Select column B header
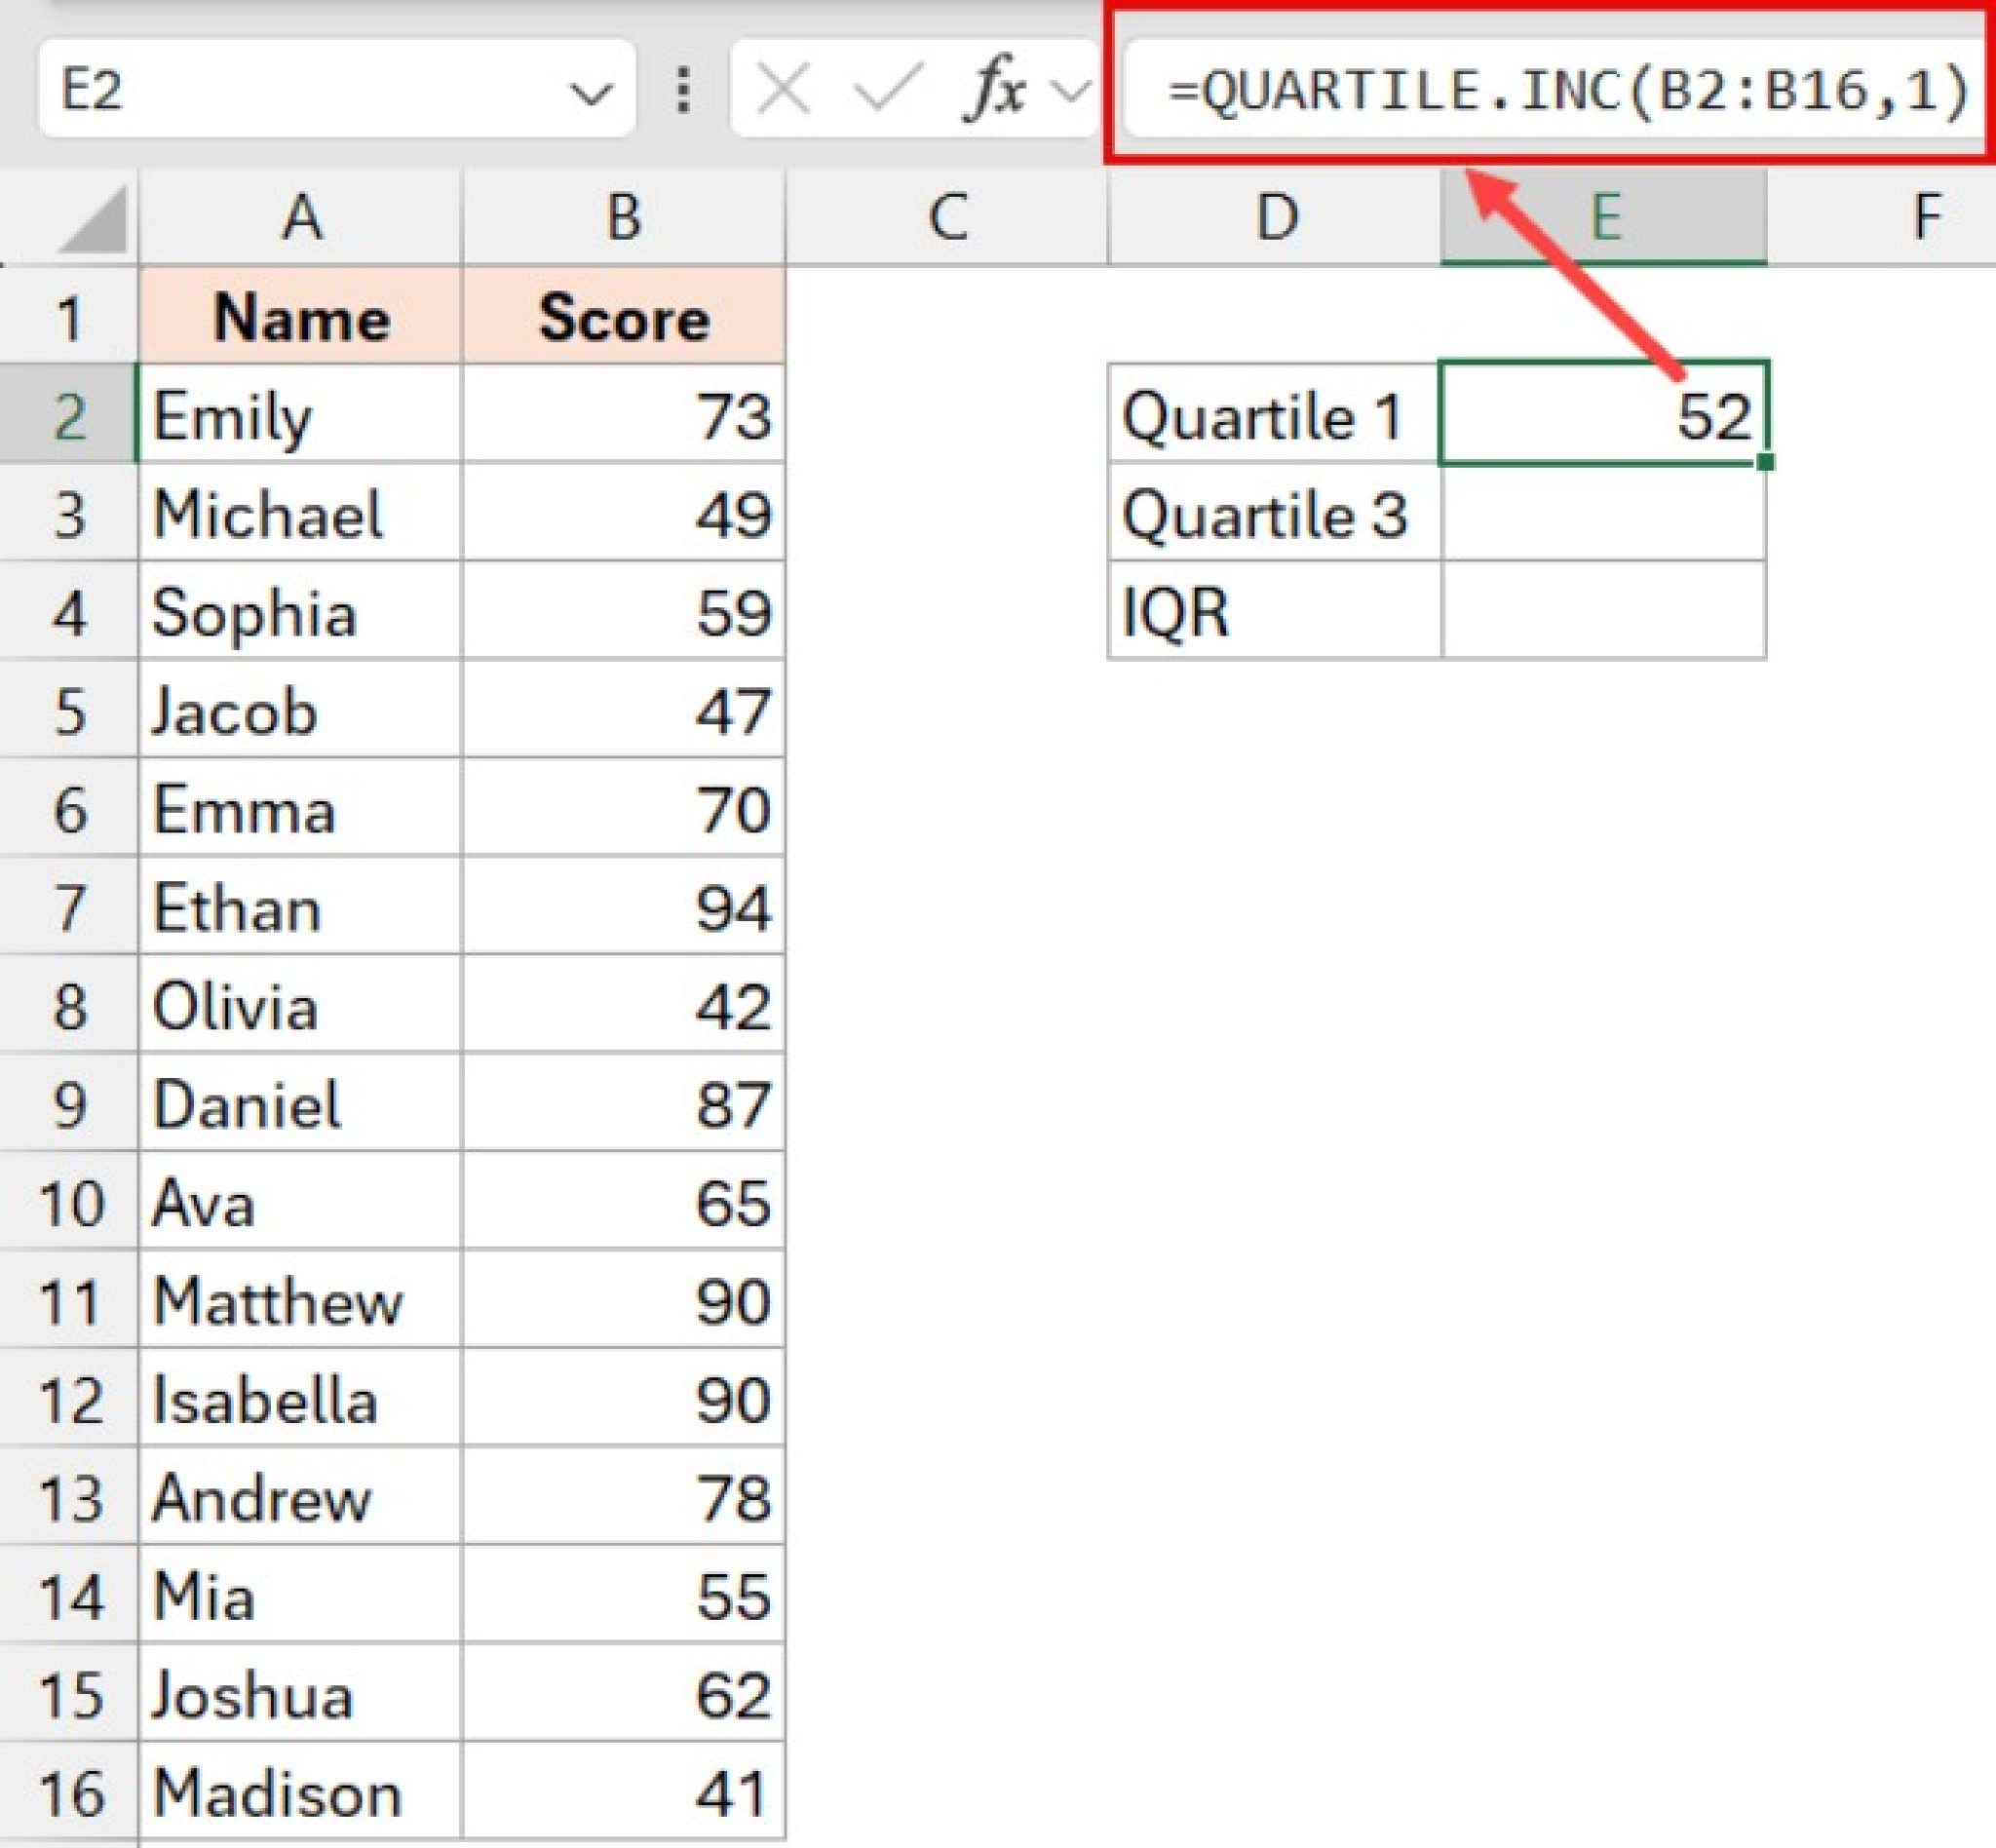Viewport: 1996px width, 1848px height. (624, 215)
